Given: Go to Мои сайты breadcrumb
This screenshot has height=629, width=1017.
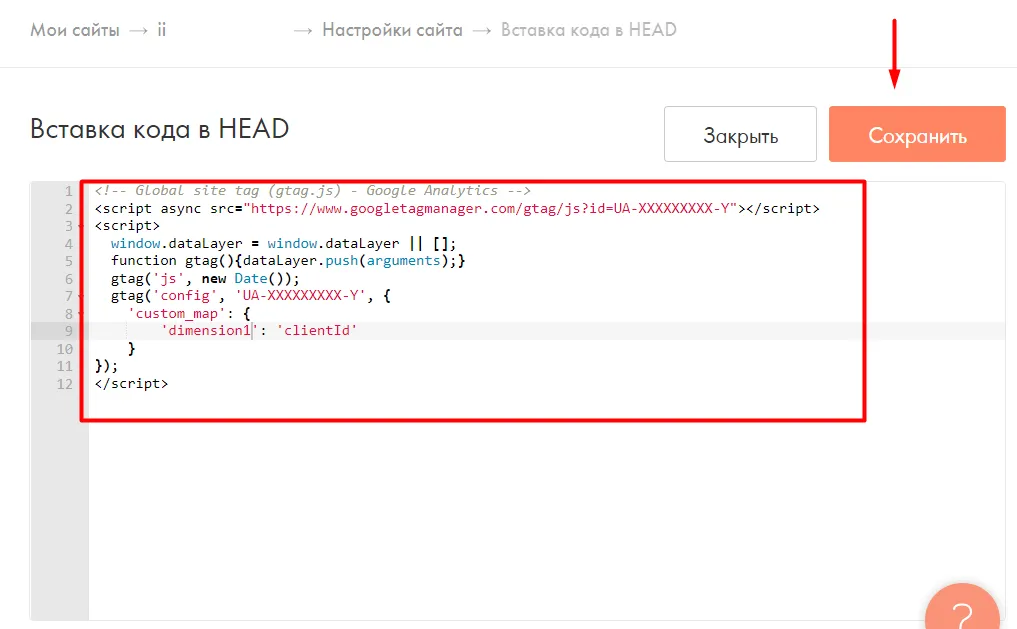Looking at the screenshot, I should 75,30.
